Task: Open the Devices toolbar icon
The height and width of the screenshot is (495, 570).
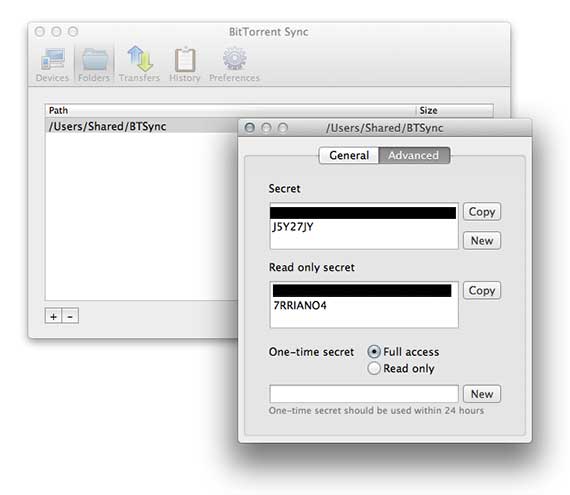Action: [52, 64]
